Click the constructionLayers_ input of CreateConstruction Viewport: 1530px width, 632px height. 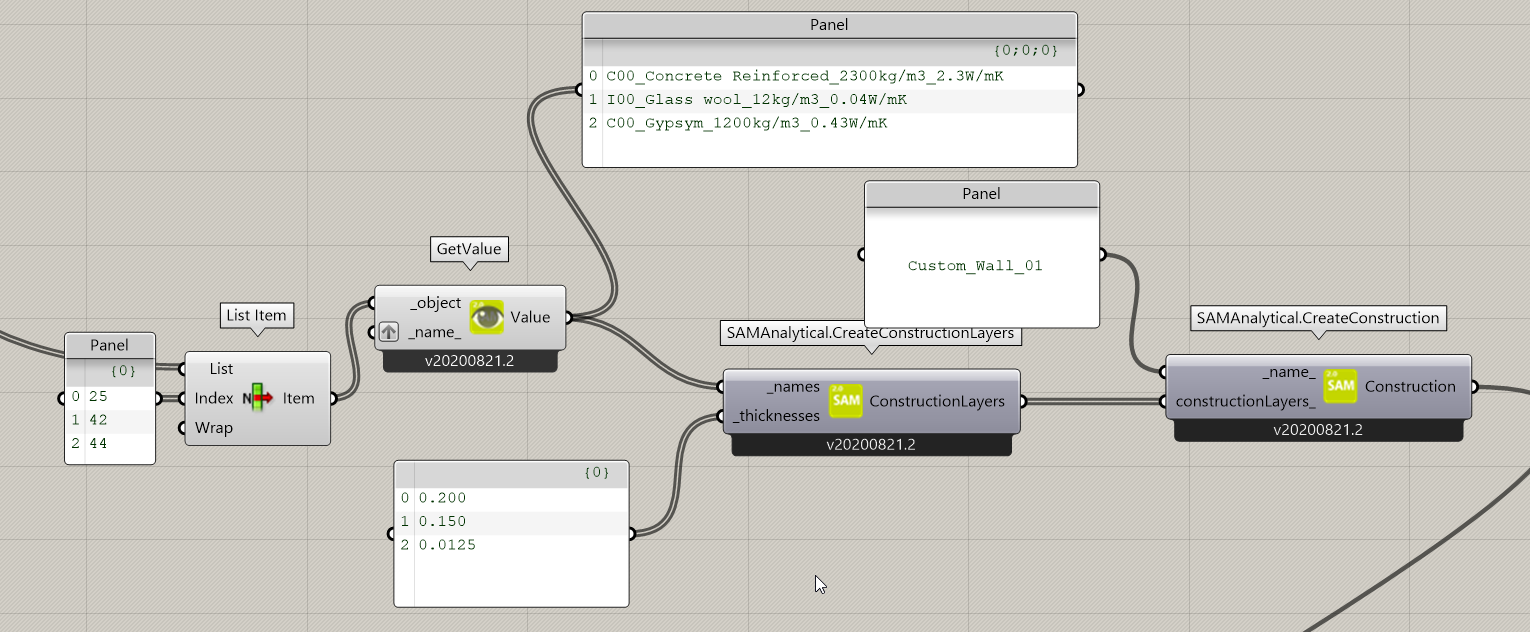pyautogui.click(x=1245, y=401)
